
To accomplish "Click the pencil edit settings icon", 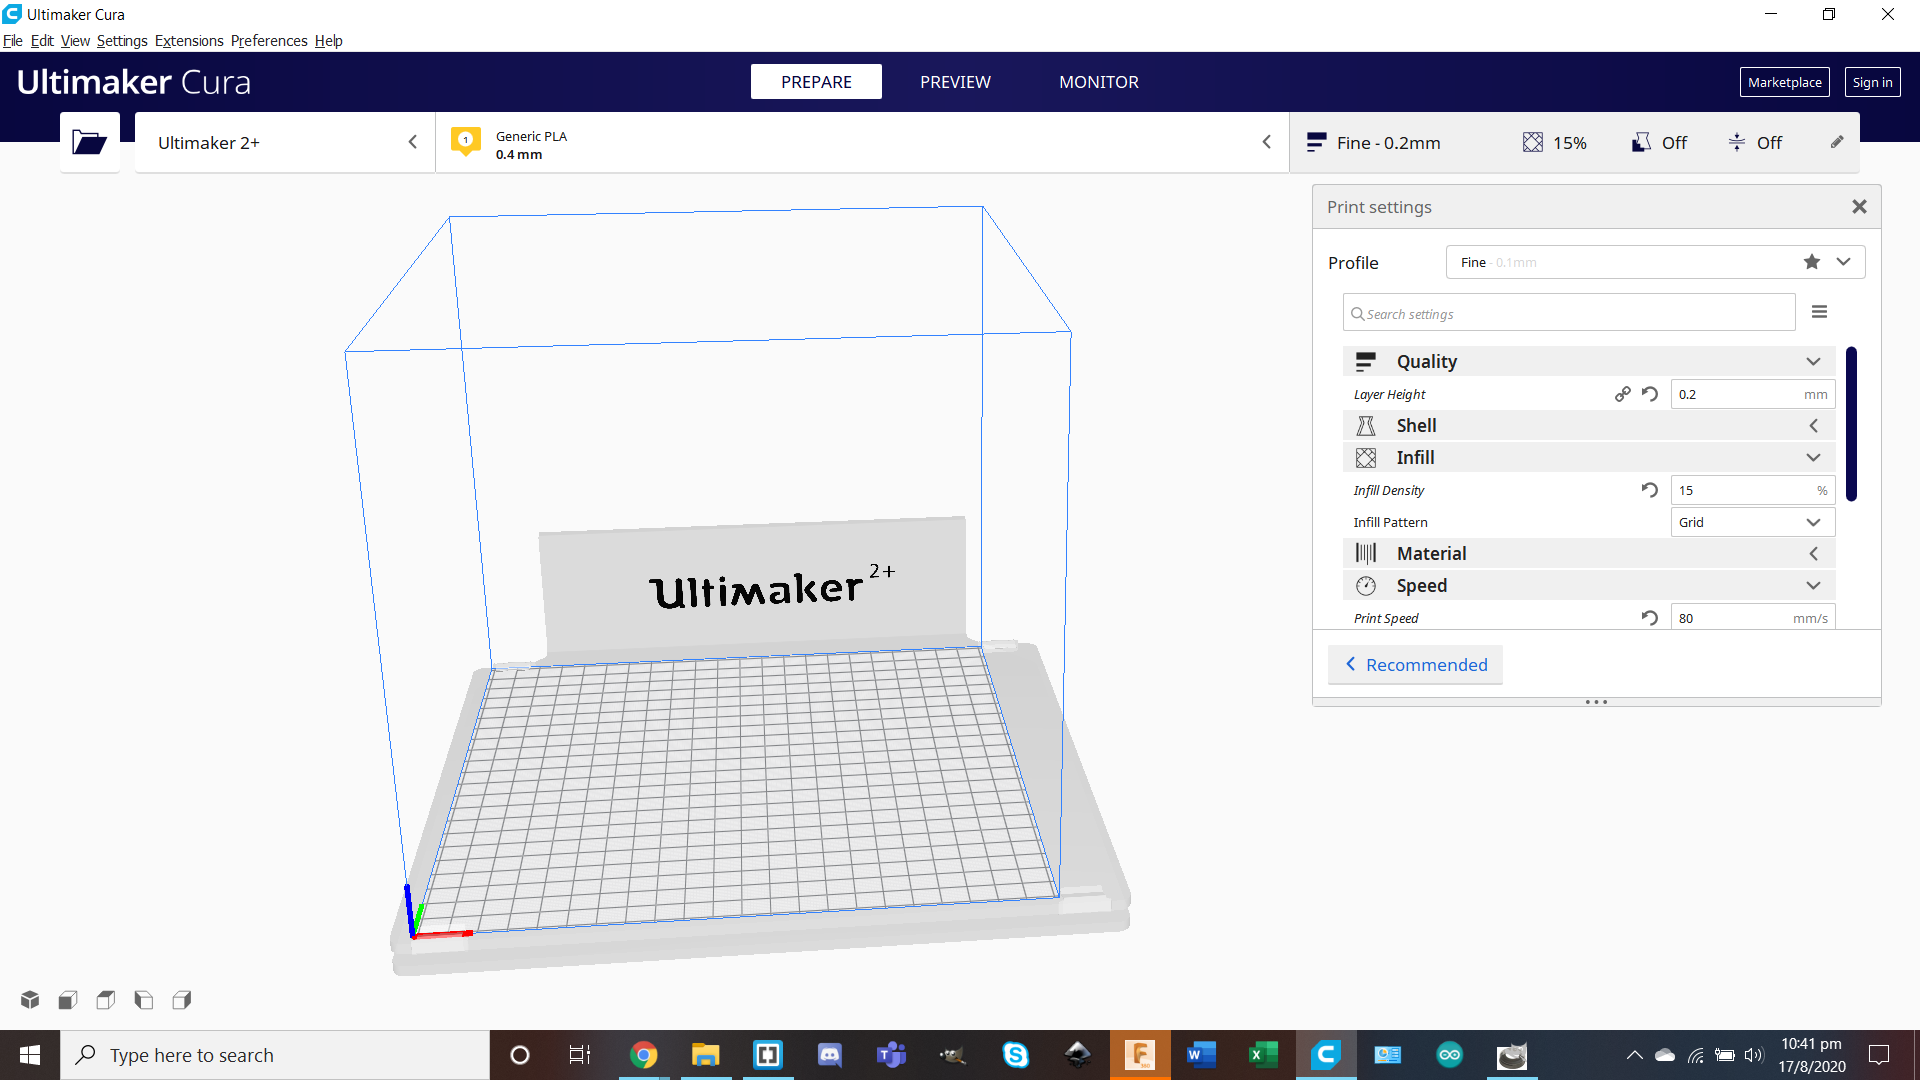I will click(x=1837, y=142).
